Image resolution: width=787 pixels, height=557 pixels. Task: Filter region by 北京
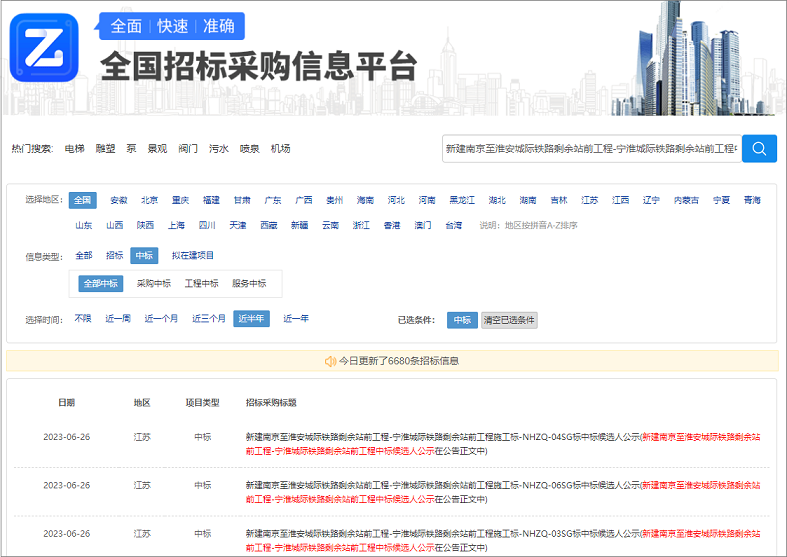point(149,200)
